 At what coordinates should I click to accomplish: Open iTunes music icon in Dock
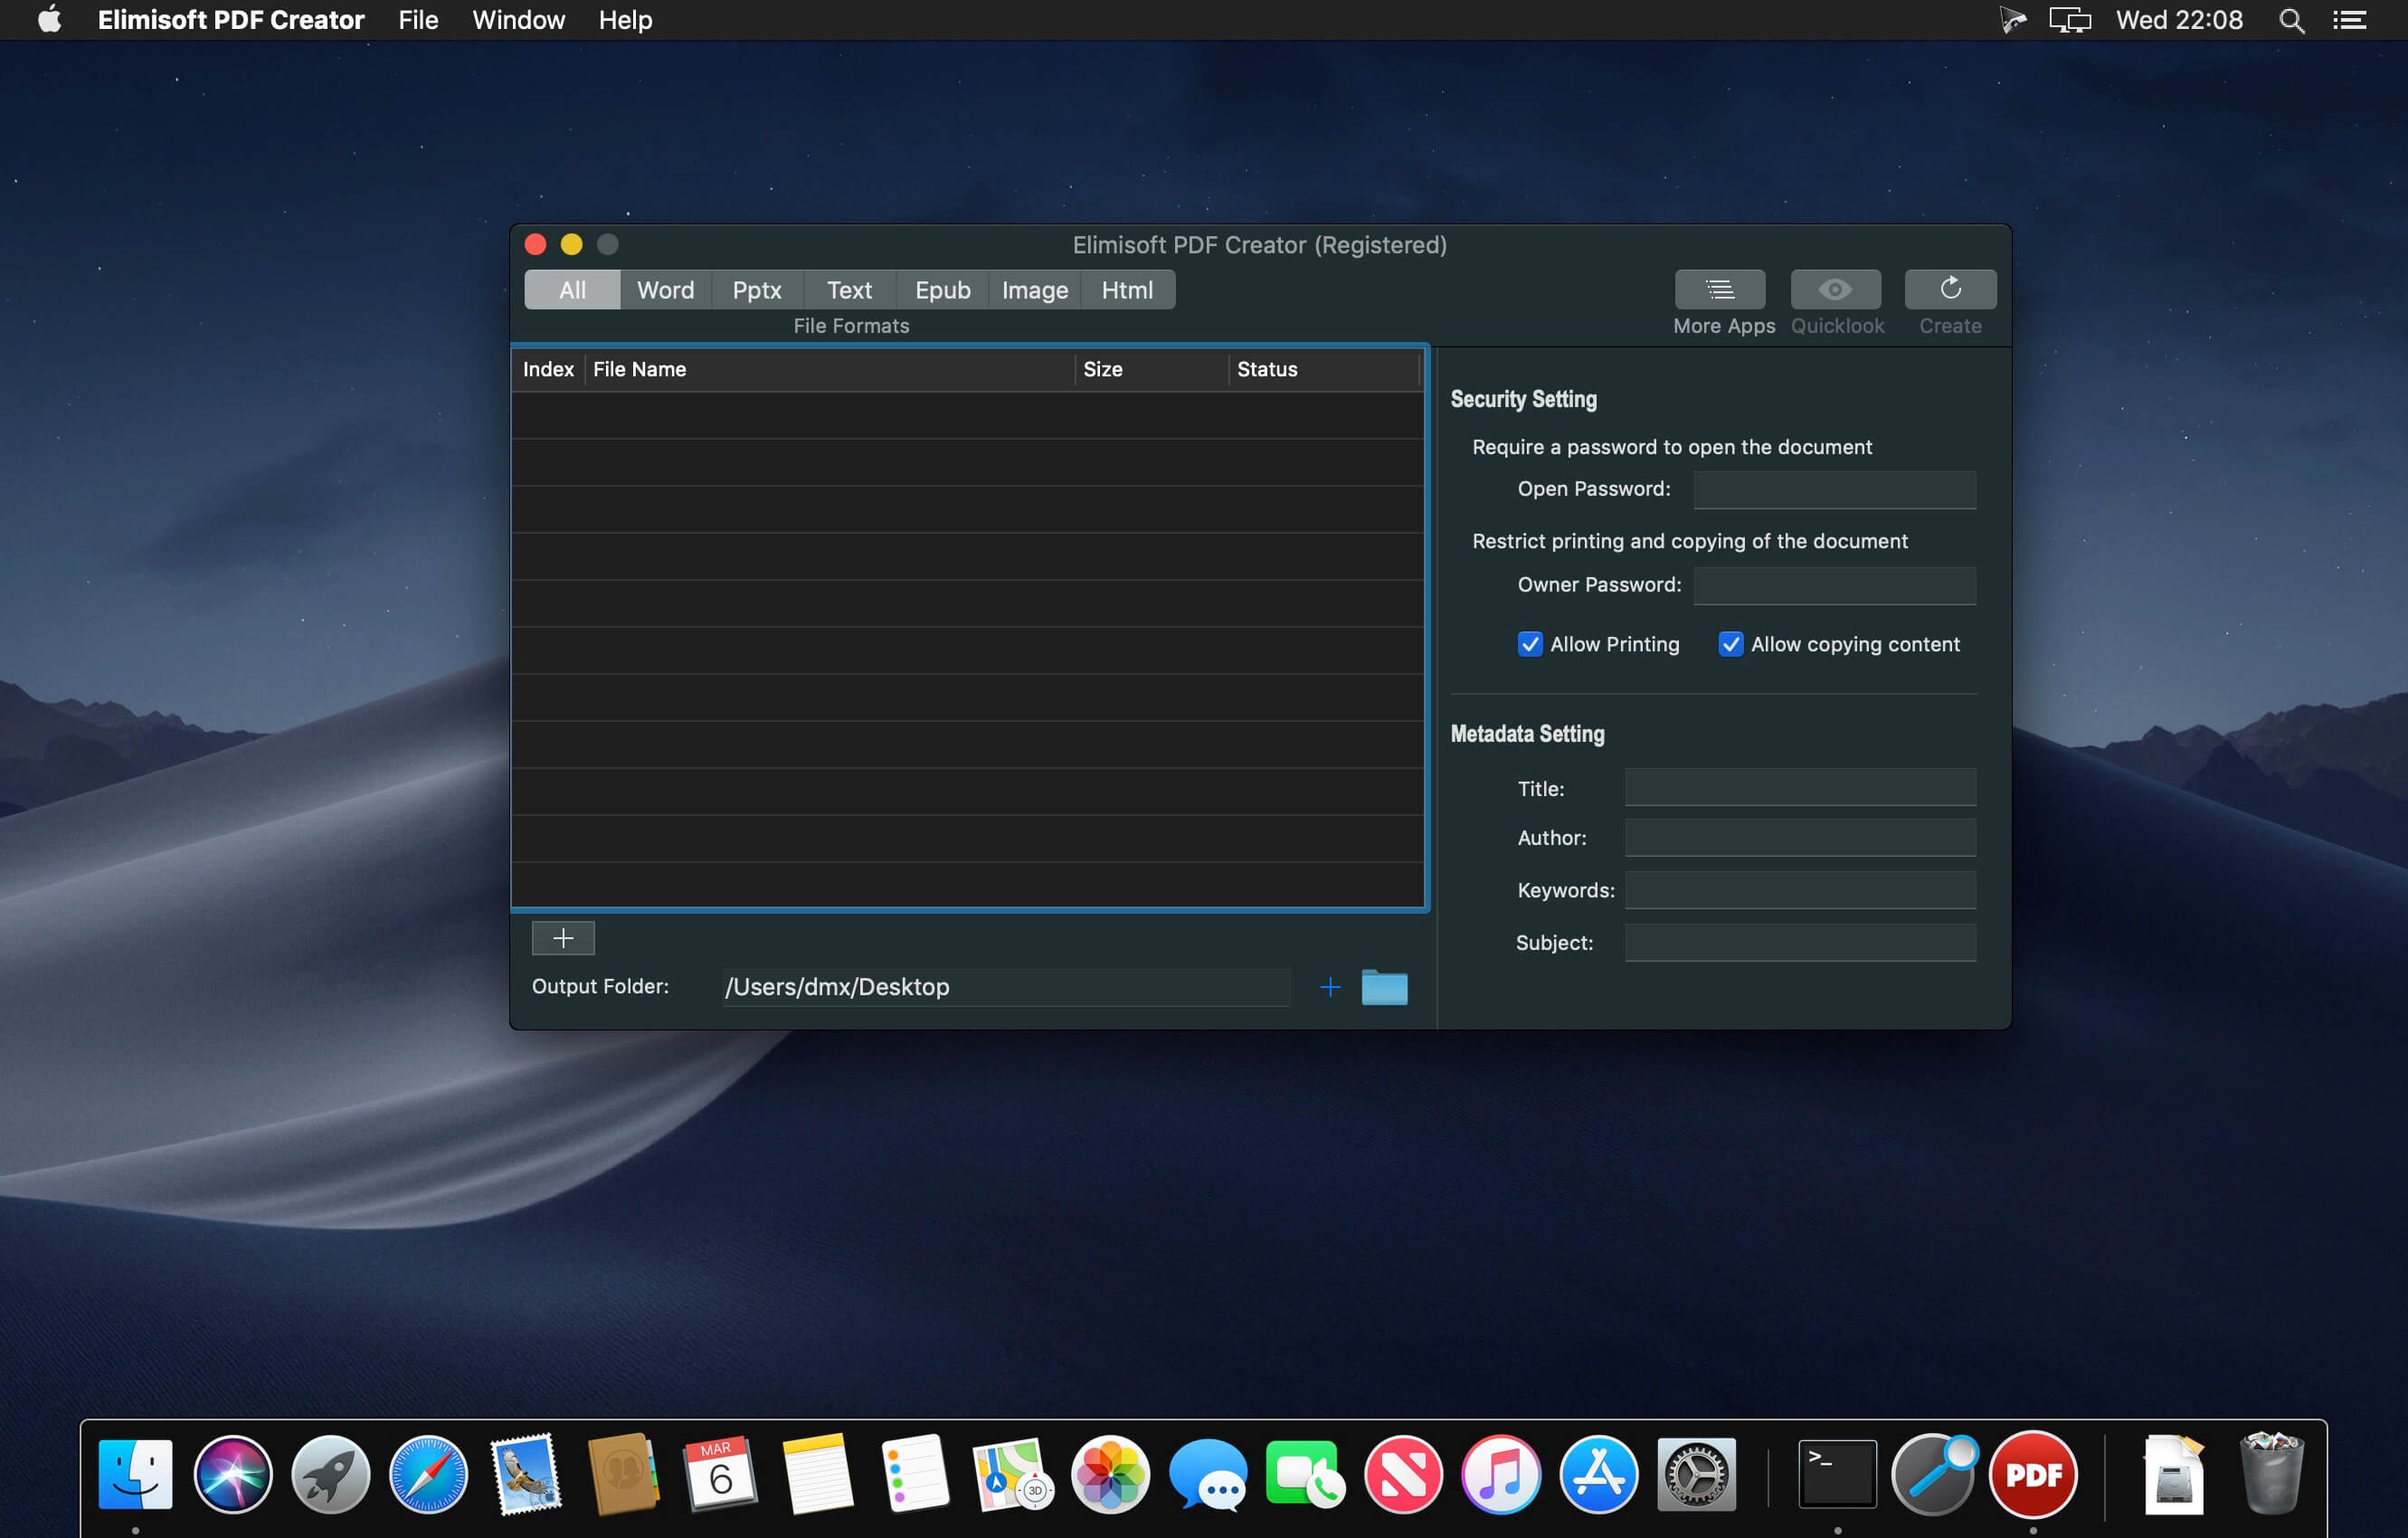1500,1474
